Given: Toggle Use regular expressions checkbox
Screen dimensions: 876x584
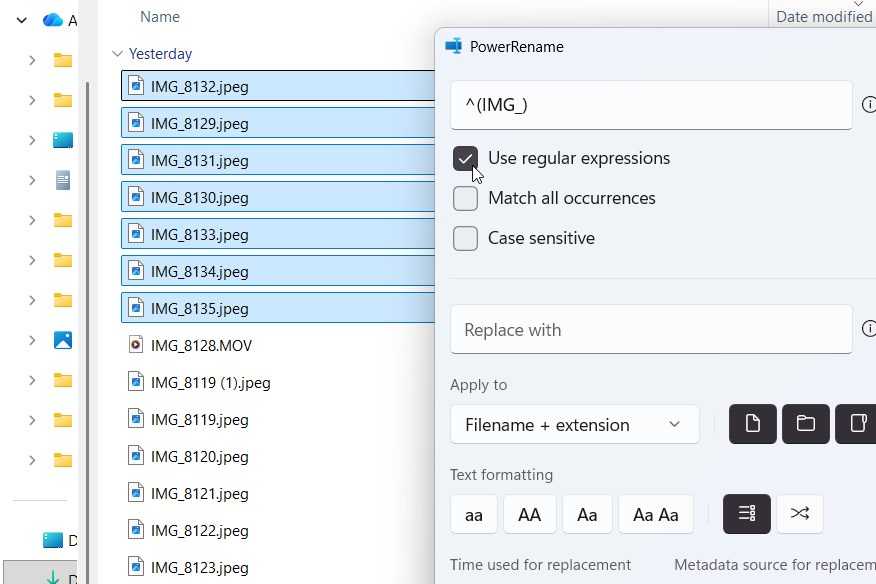Looking at the screenshot, I should coord(465,159).
